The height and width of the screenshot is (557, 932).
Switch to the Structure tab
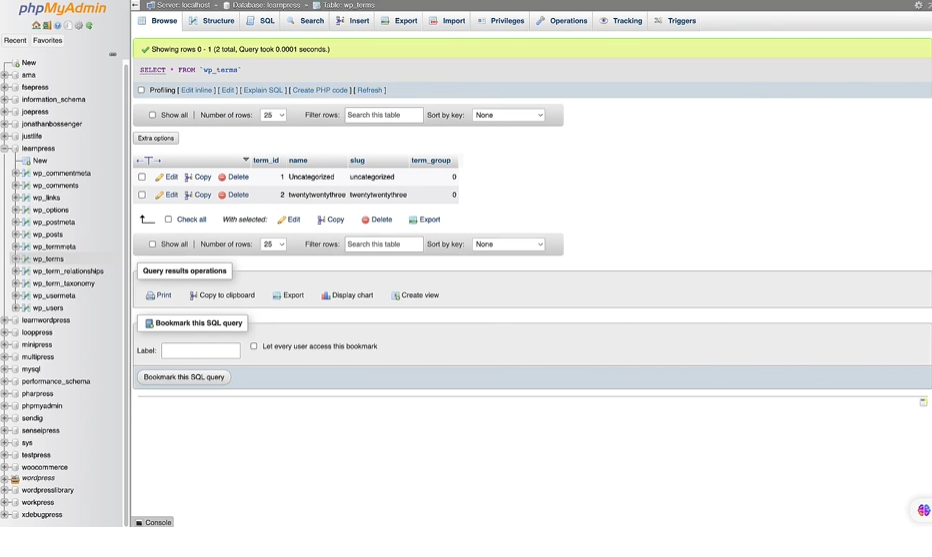coord(212,21)
